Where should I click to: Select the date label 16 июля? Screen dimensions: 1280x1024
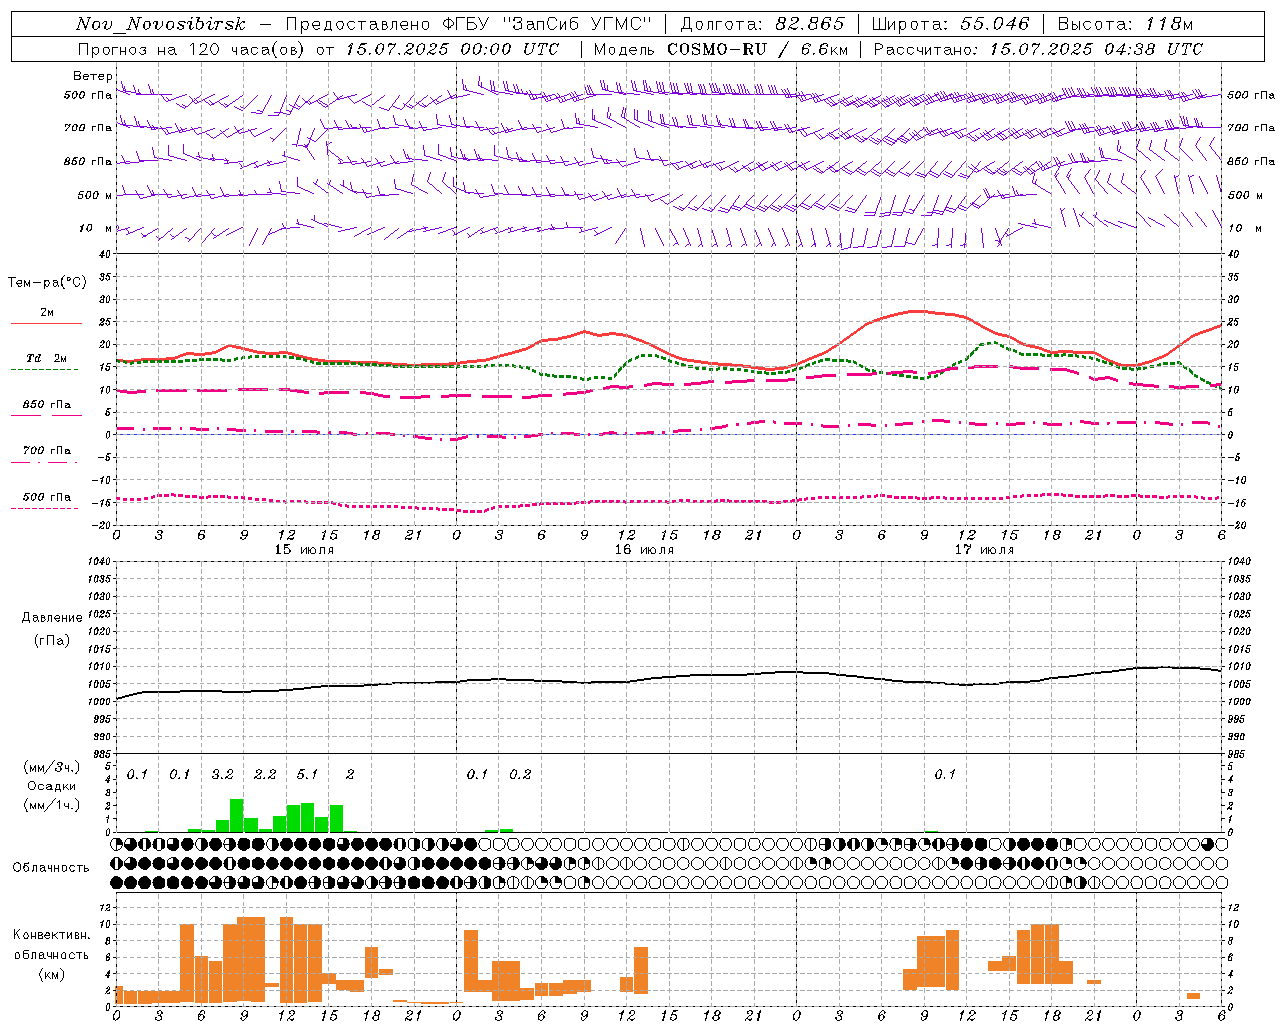click(x=644, y=549)
